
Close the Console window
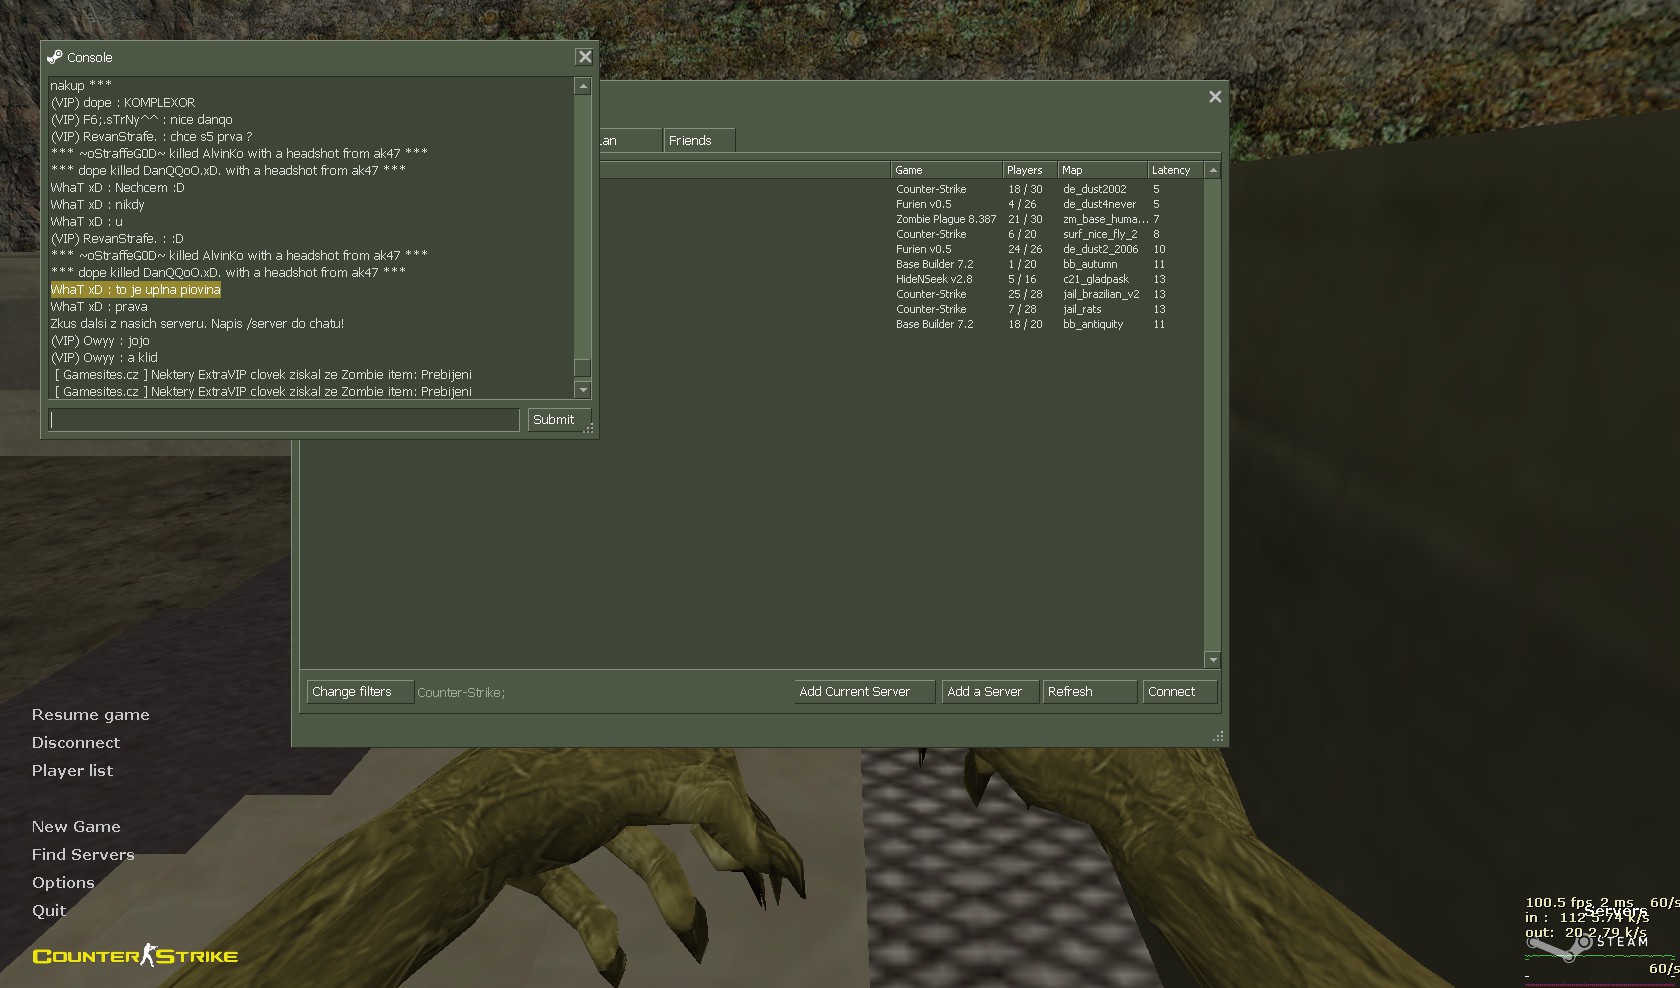point(585,57)
